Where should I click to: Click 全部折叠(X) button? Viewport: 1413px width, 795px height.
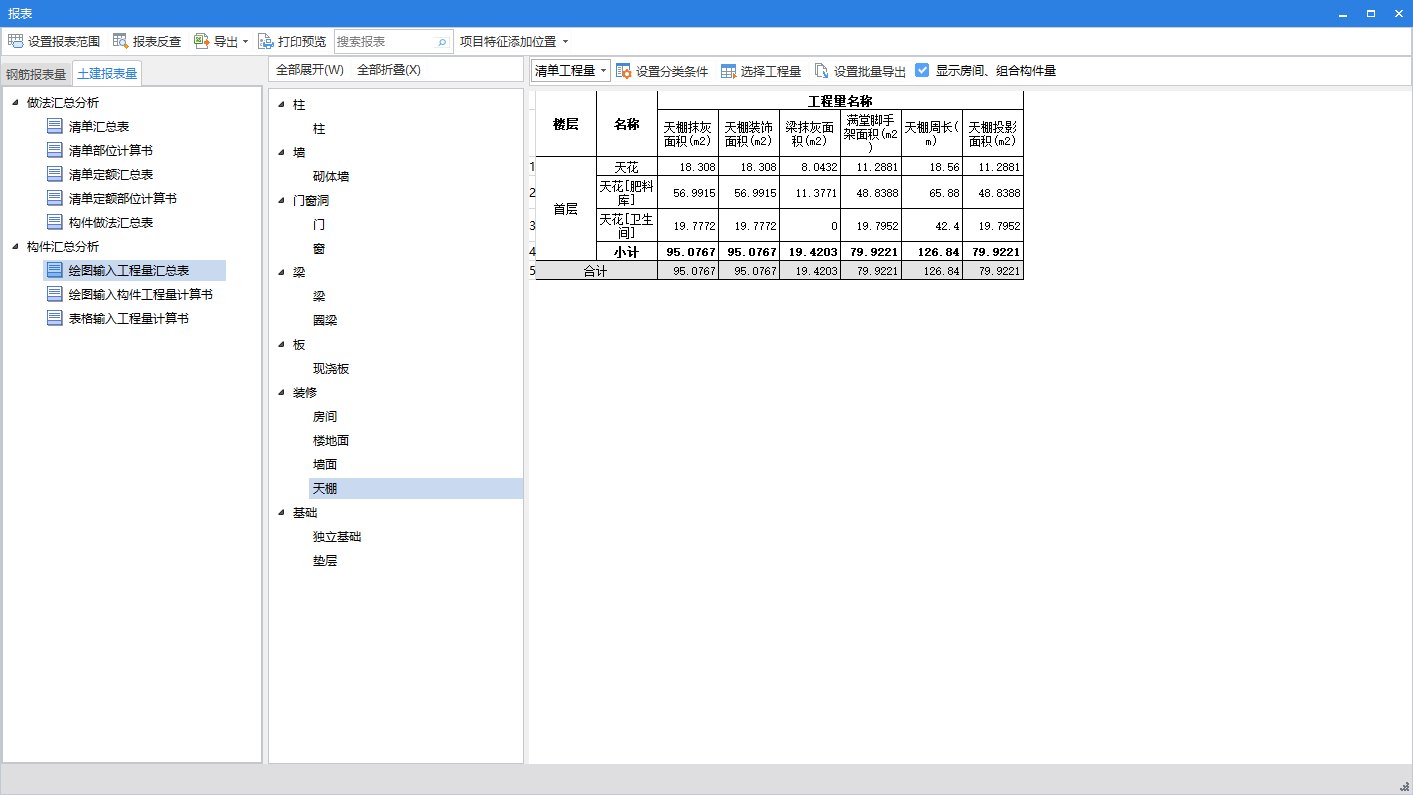[389, 70]
